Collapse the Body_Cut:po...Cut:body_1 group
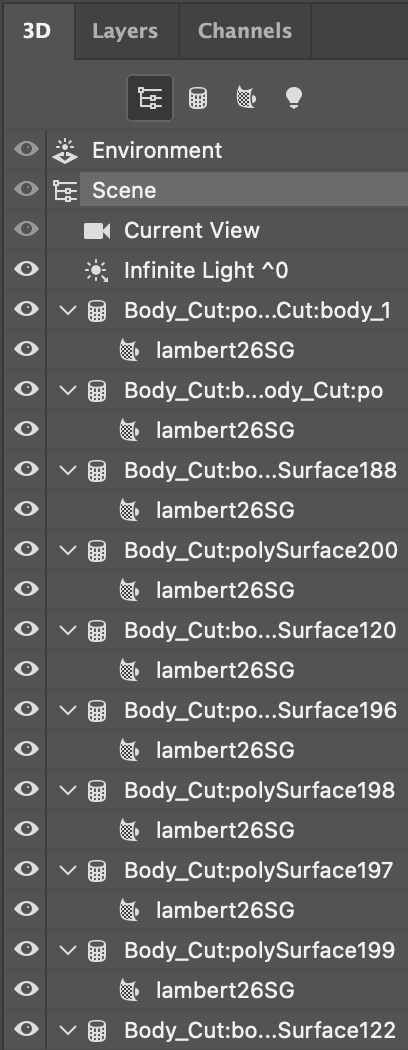This screenshot has width=408, height=1050. (68, 311)
